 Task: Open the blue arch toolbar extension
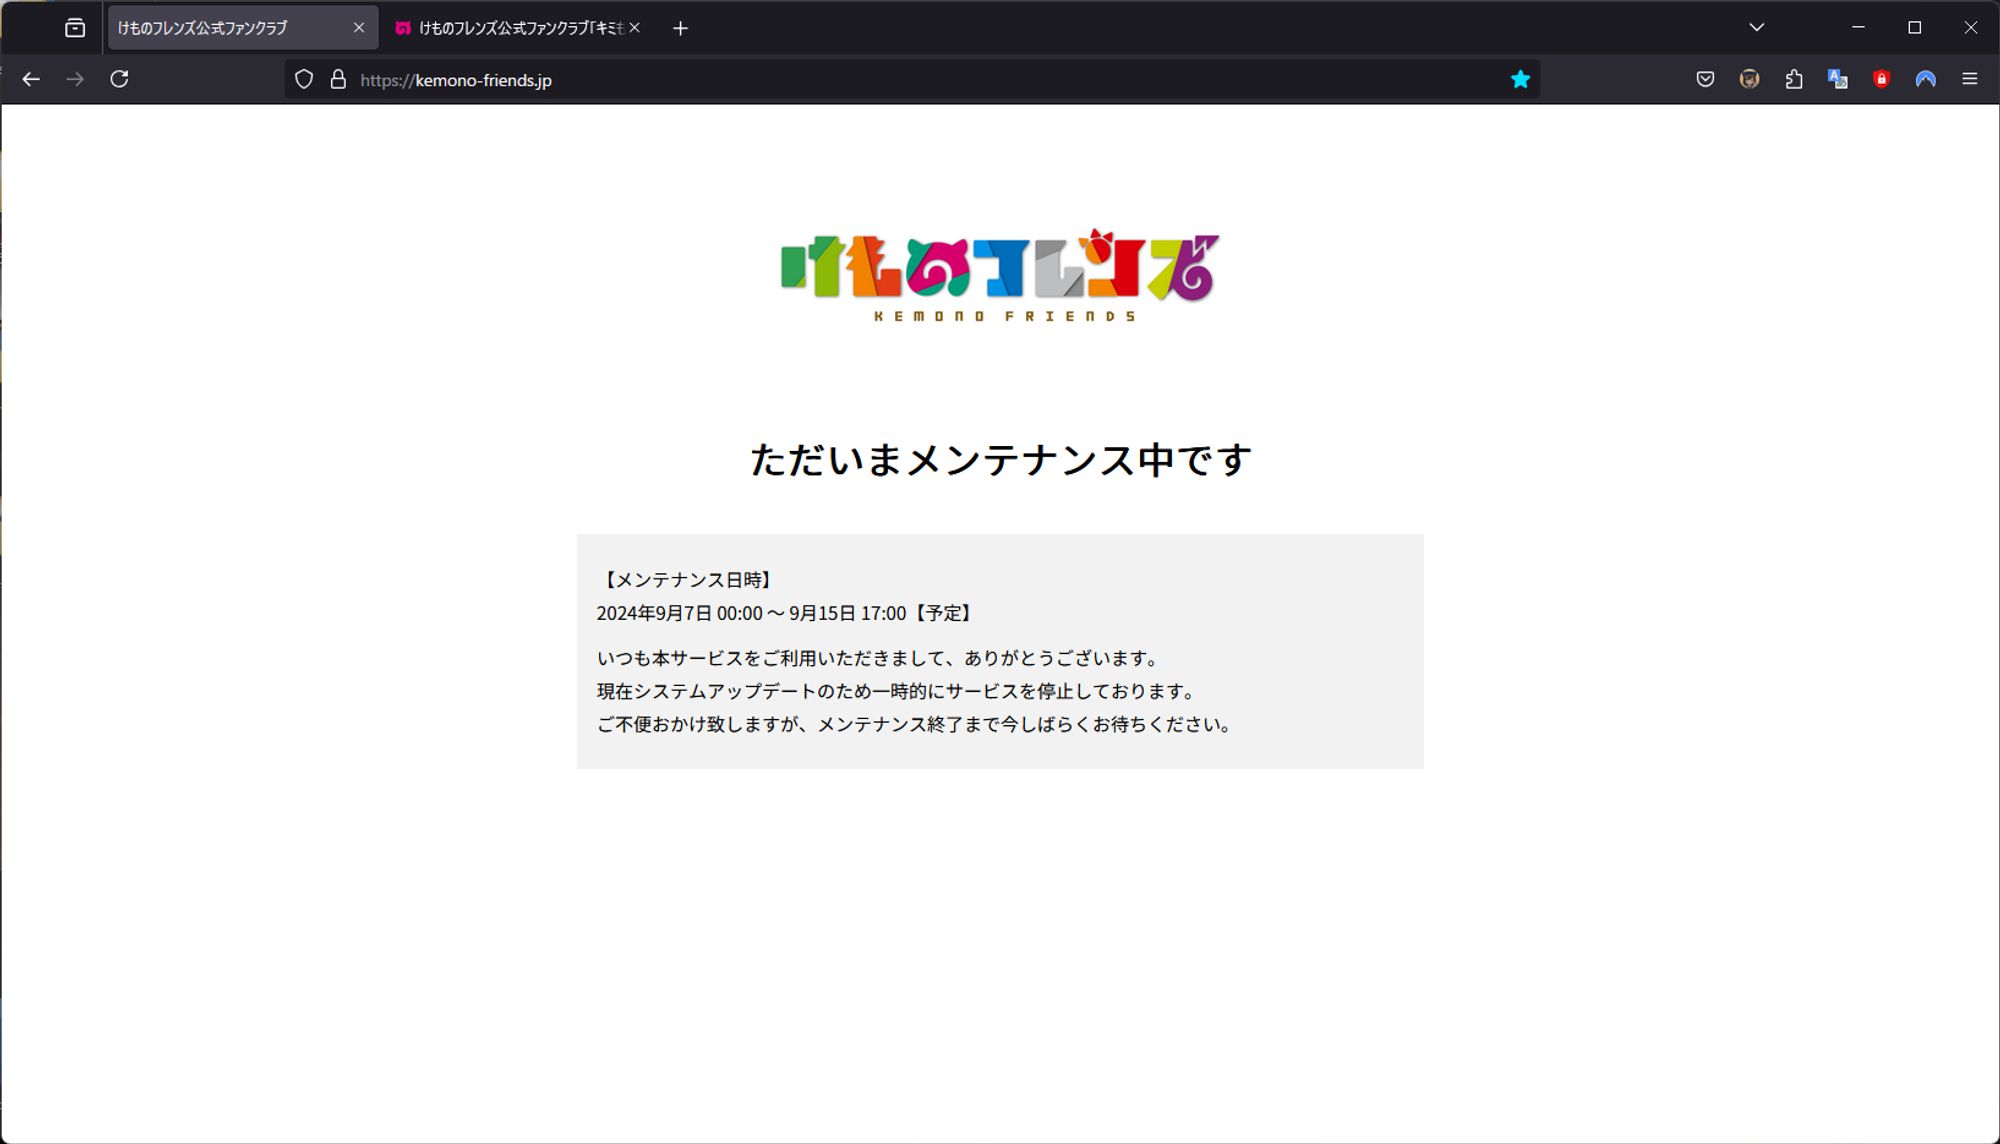pos(1925,79)
